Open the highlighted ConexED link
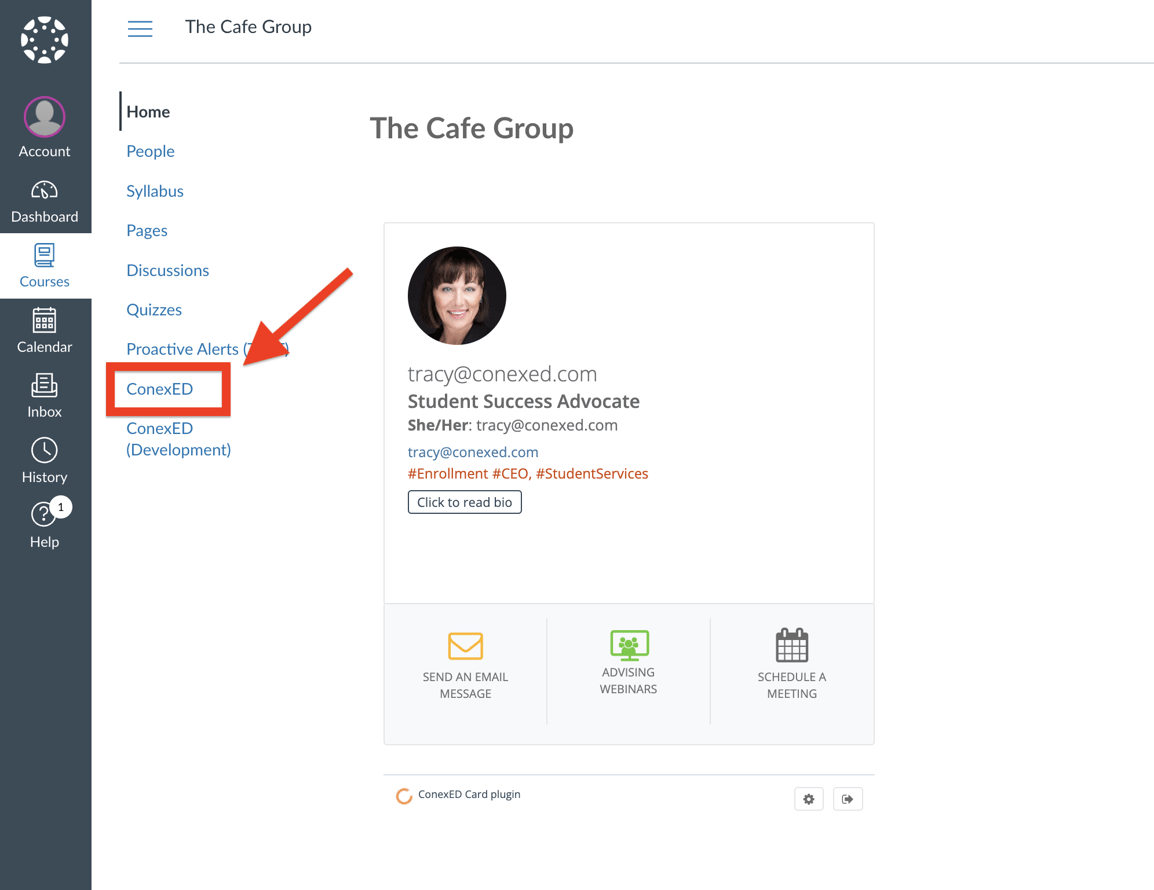The height and width of the screenshot is (890, 1154). (x=160, y=388)
